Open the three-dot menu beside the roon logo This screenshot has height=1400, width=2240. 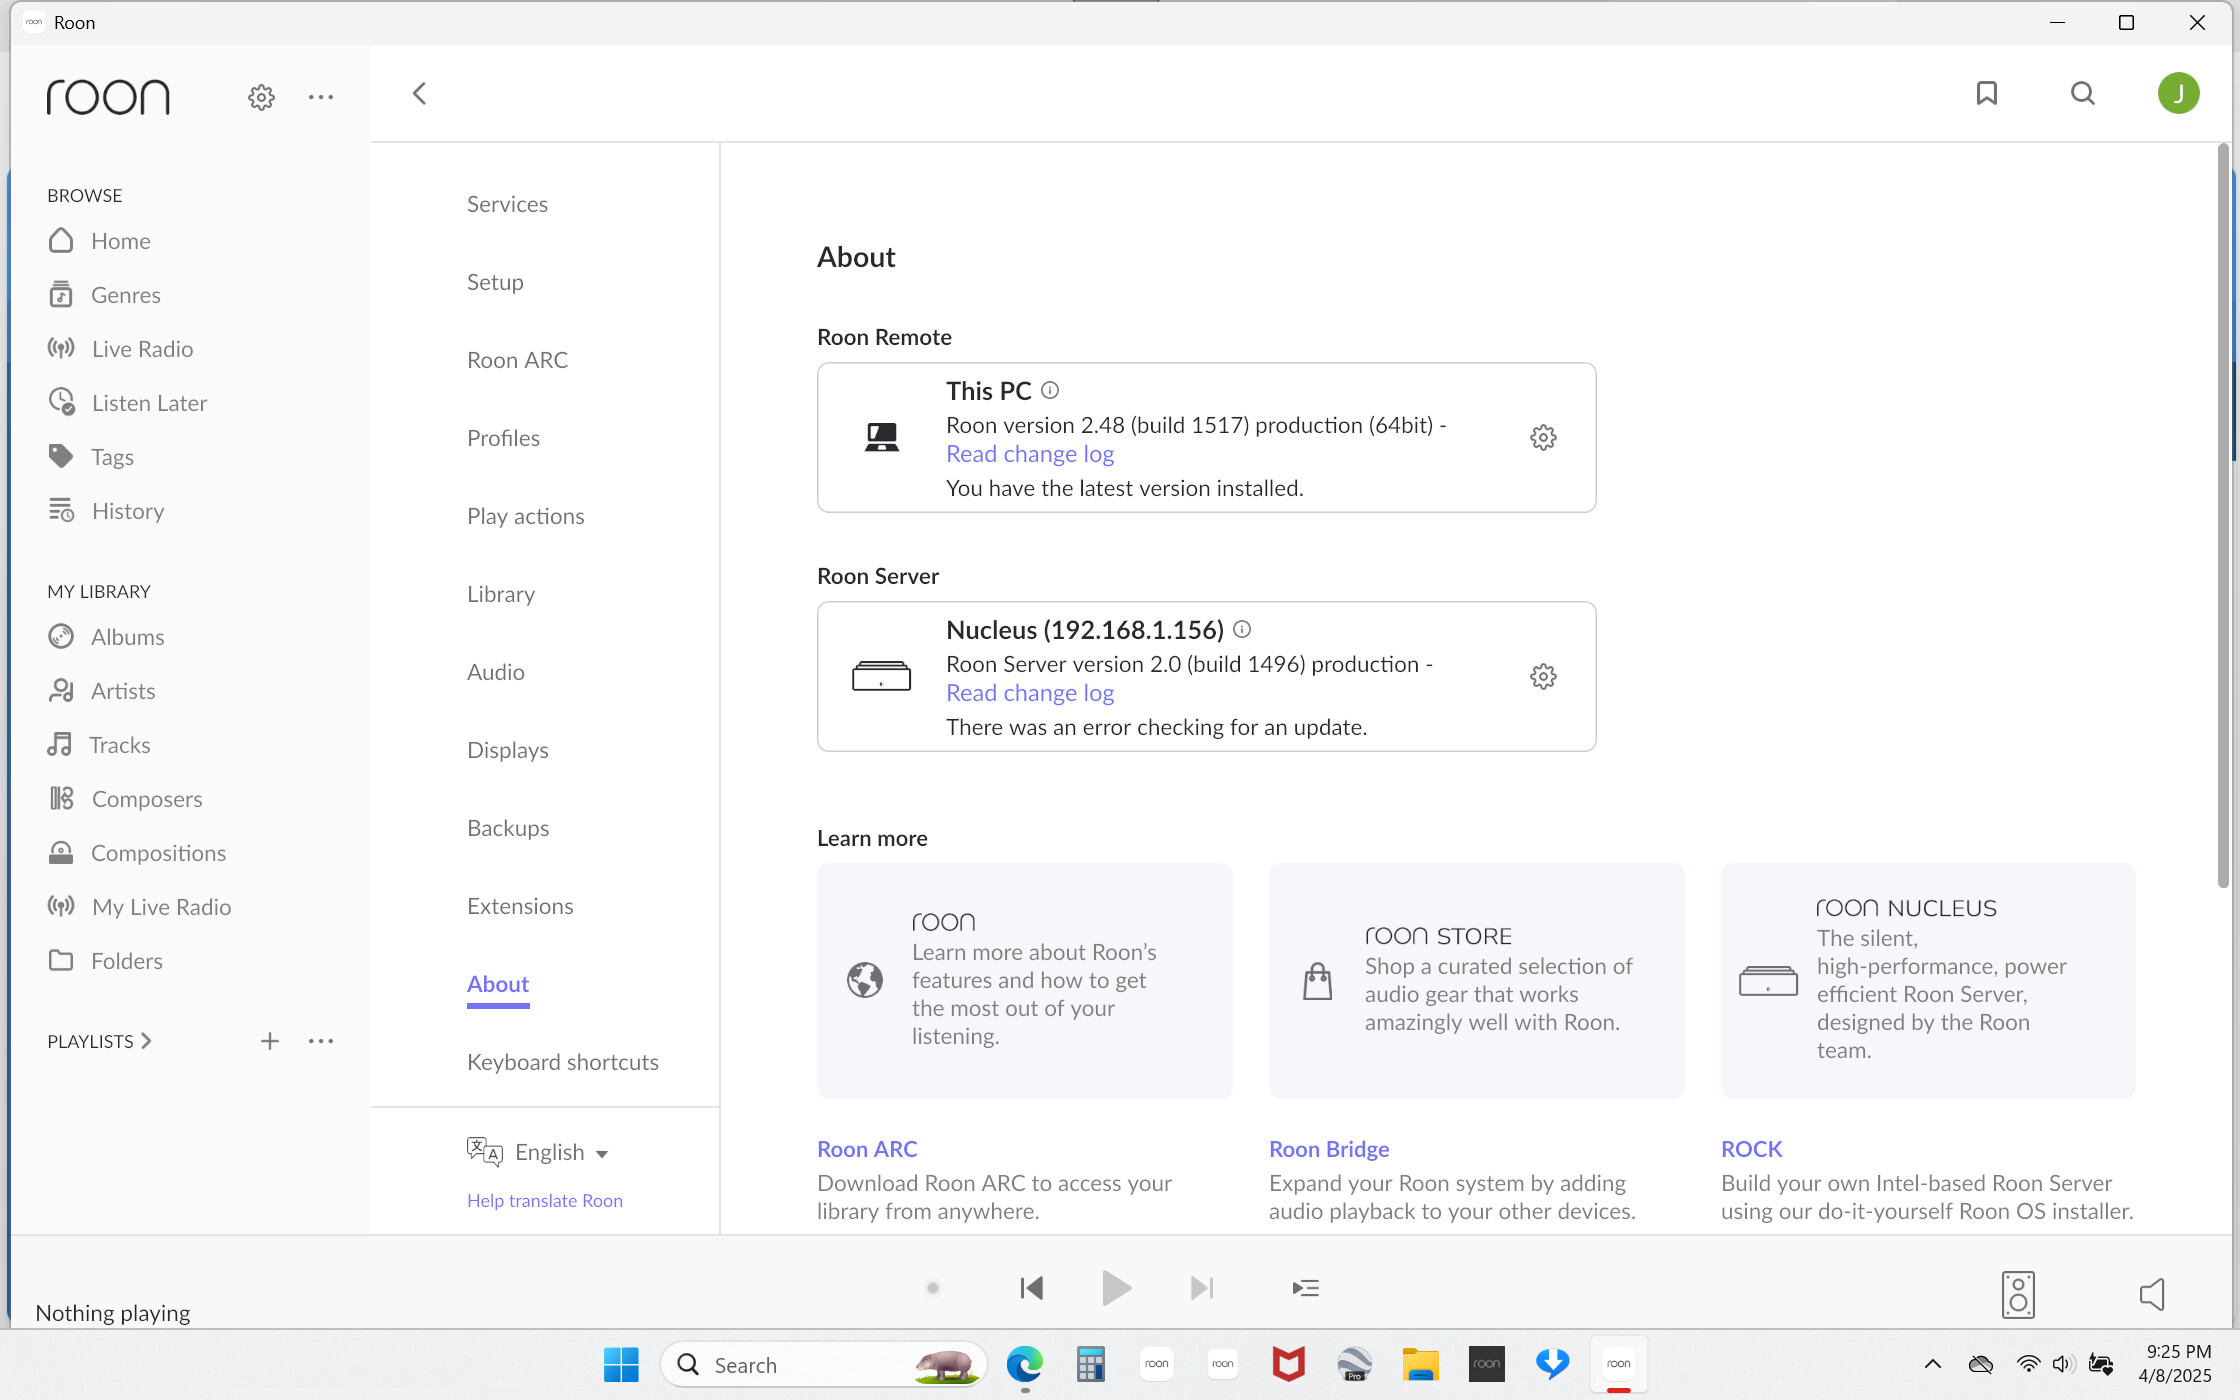pyautogui.click(x=321, y=97)
